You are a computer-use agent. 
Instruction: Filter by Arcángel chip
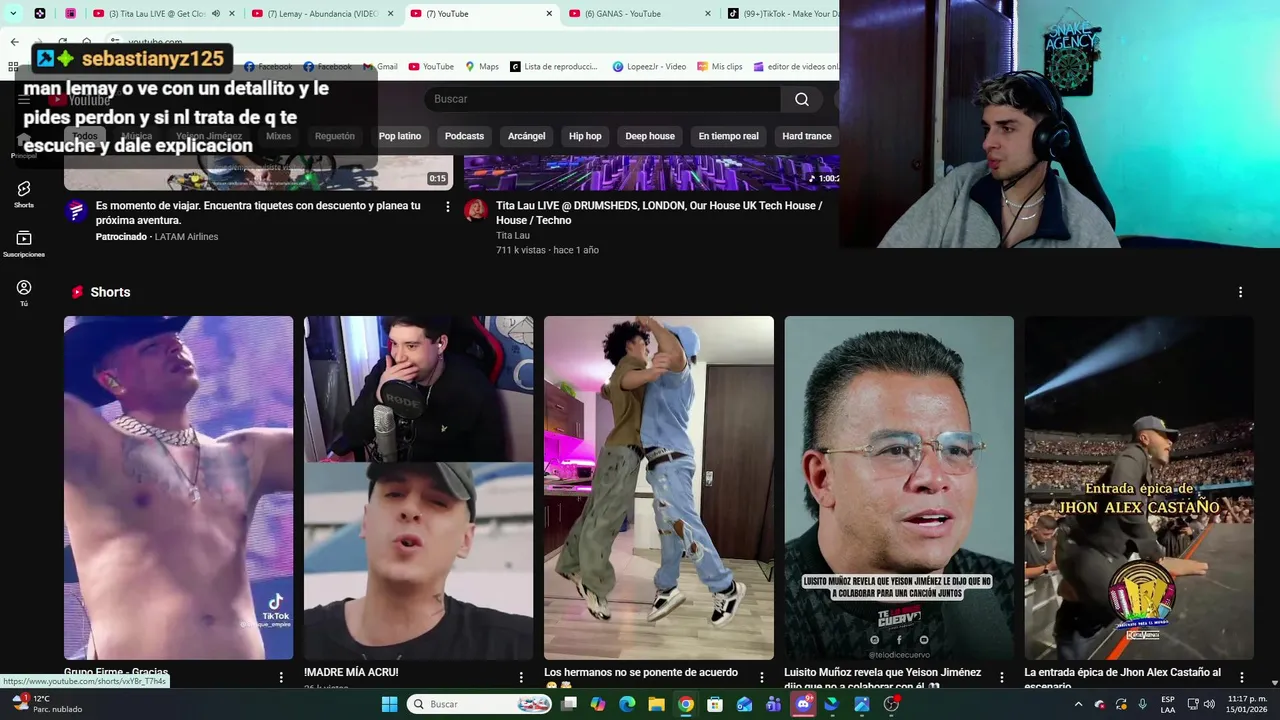click(x=526, y=136)
